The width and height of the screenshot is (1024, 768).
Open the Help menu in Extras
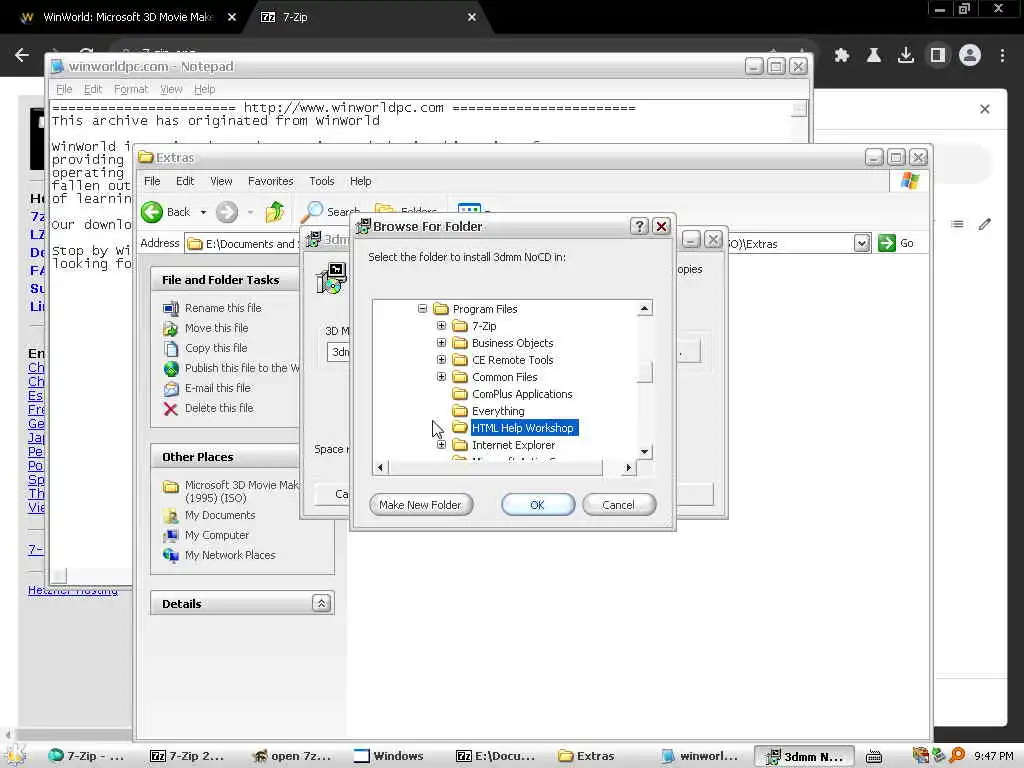point(360,181)
